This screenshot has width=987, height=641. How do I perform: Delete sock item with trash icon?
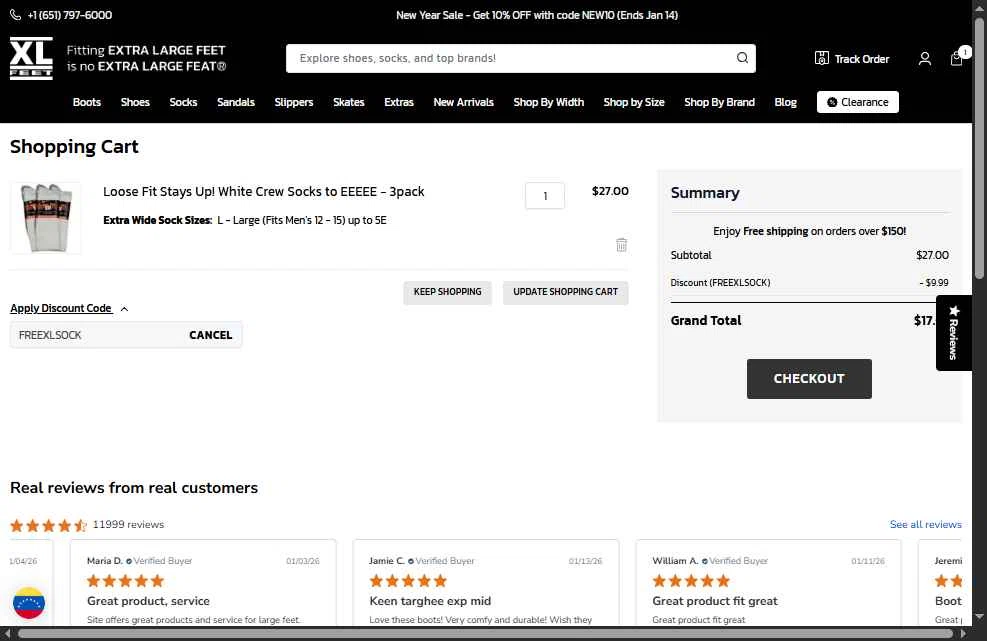click(621, 245)
